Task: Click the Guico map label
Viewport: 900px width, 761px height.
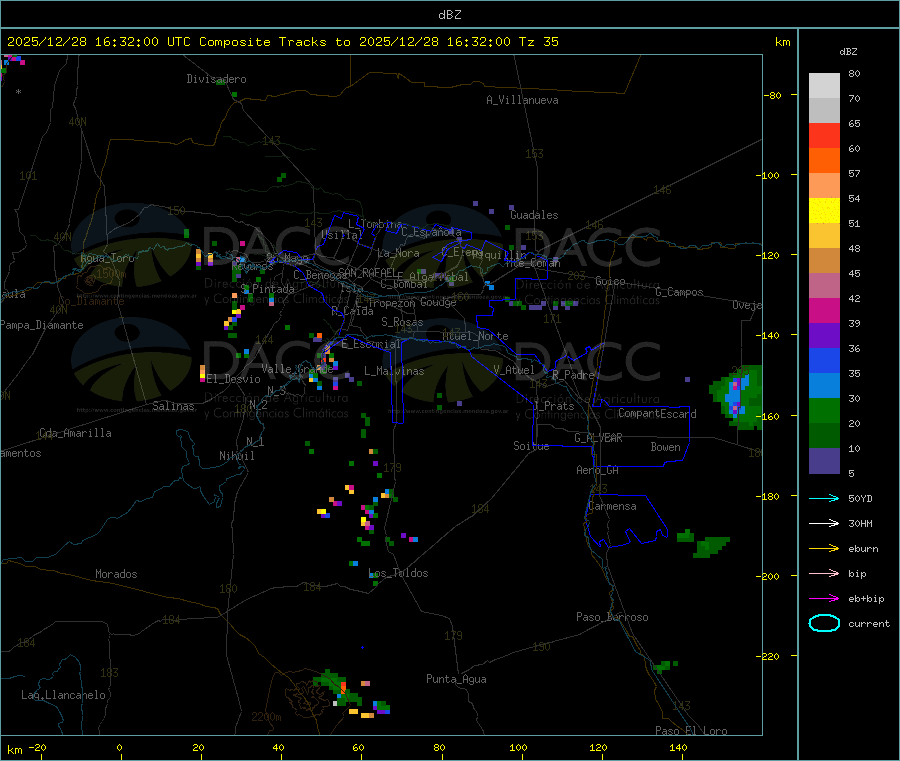Action: [610, 281]
